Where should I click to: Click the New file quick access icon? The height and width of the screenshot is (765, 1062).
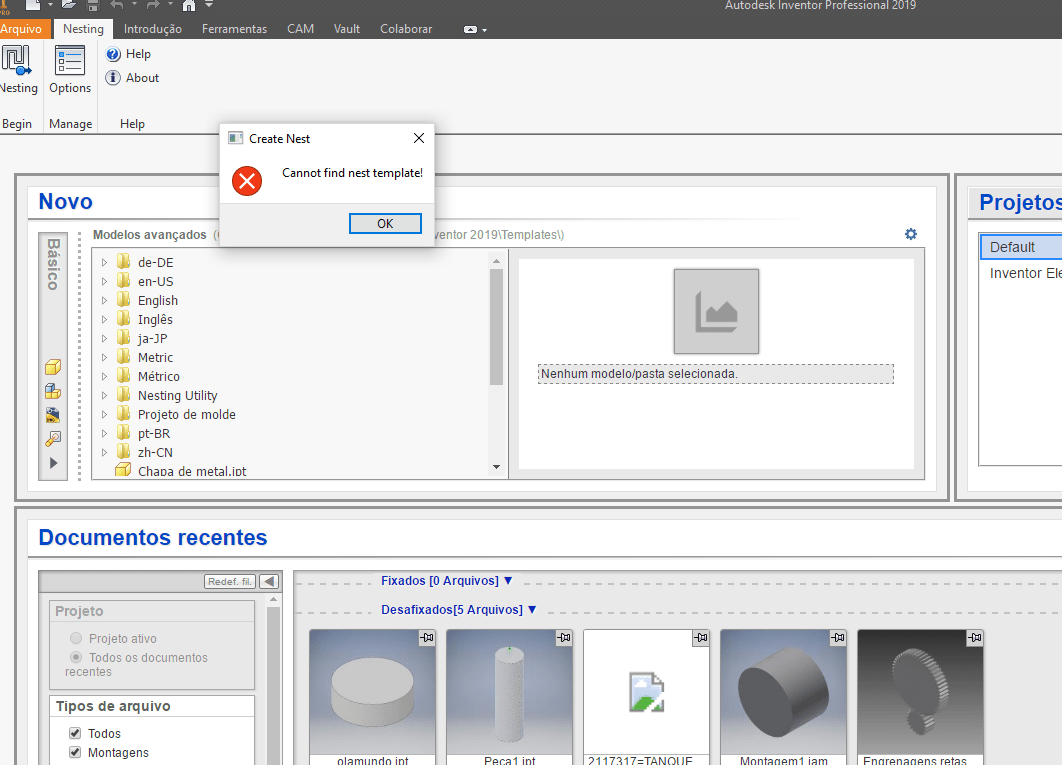point(33,5)
